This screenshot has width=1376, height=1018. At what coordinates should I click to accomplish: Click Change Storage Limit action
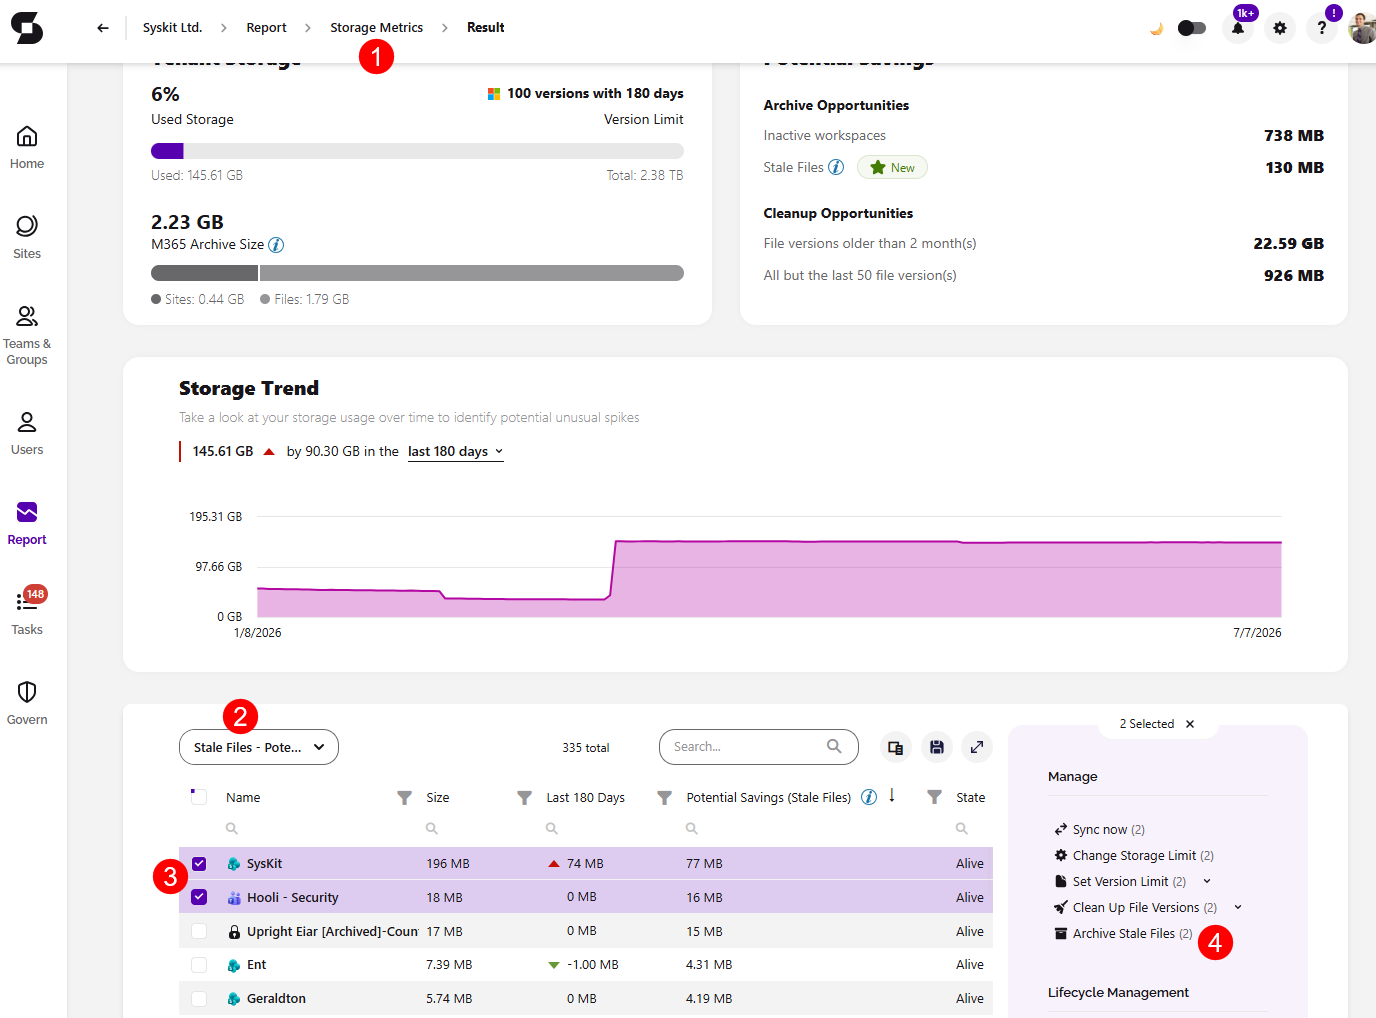pos(1134,855)
